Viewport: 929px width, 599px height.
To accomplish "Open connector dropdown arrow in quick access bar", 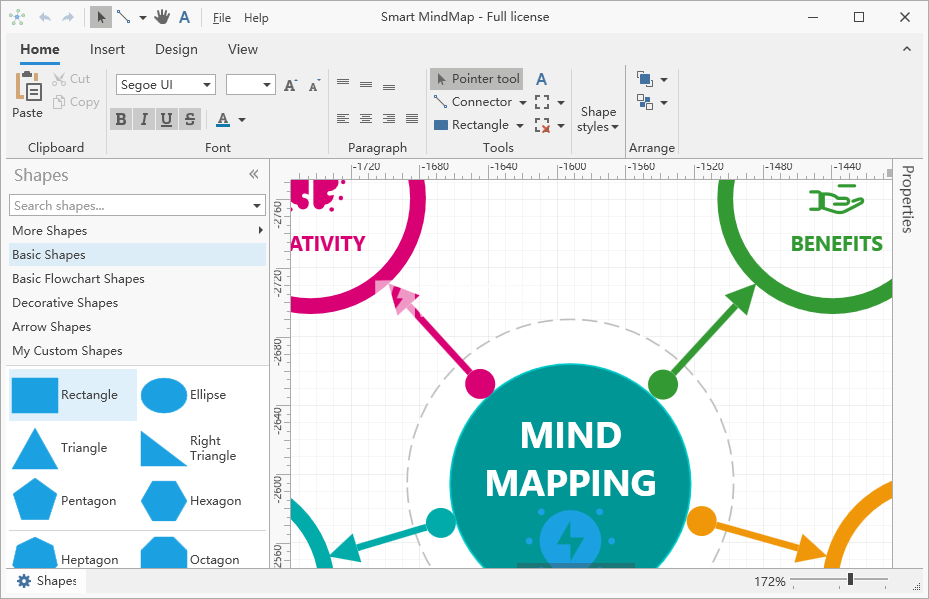I will tap(143, 18).
